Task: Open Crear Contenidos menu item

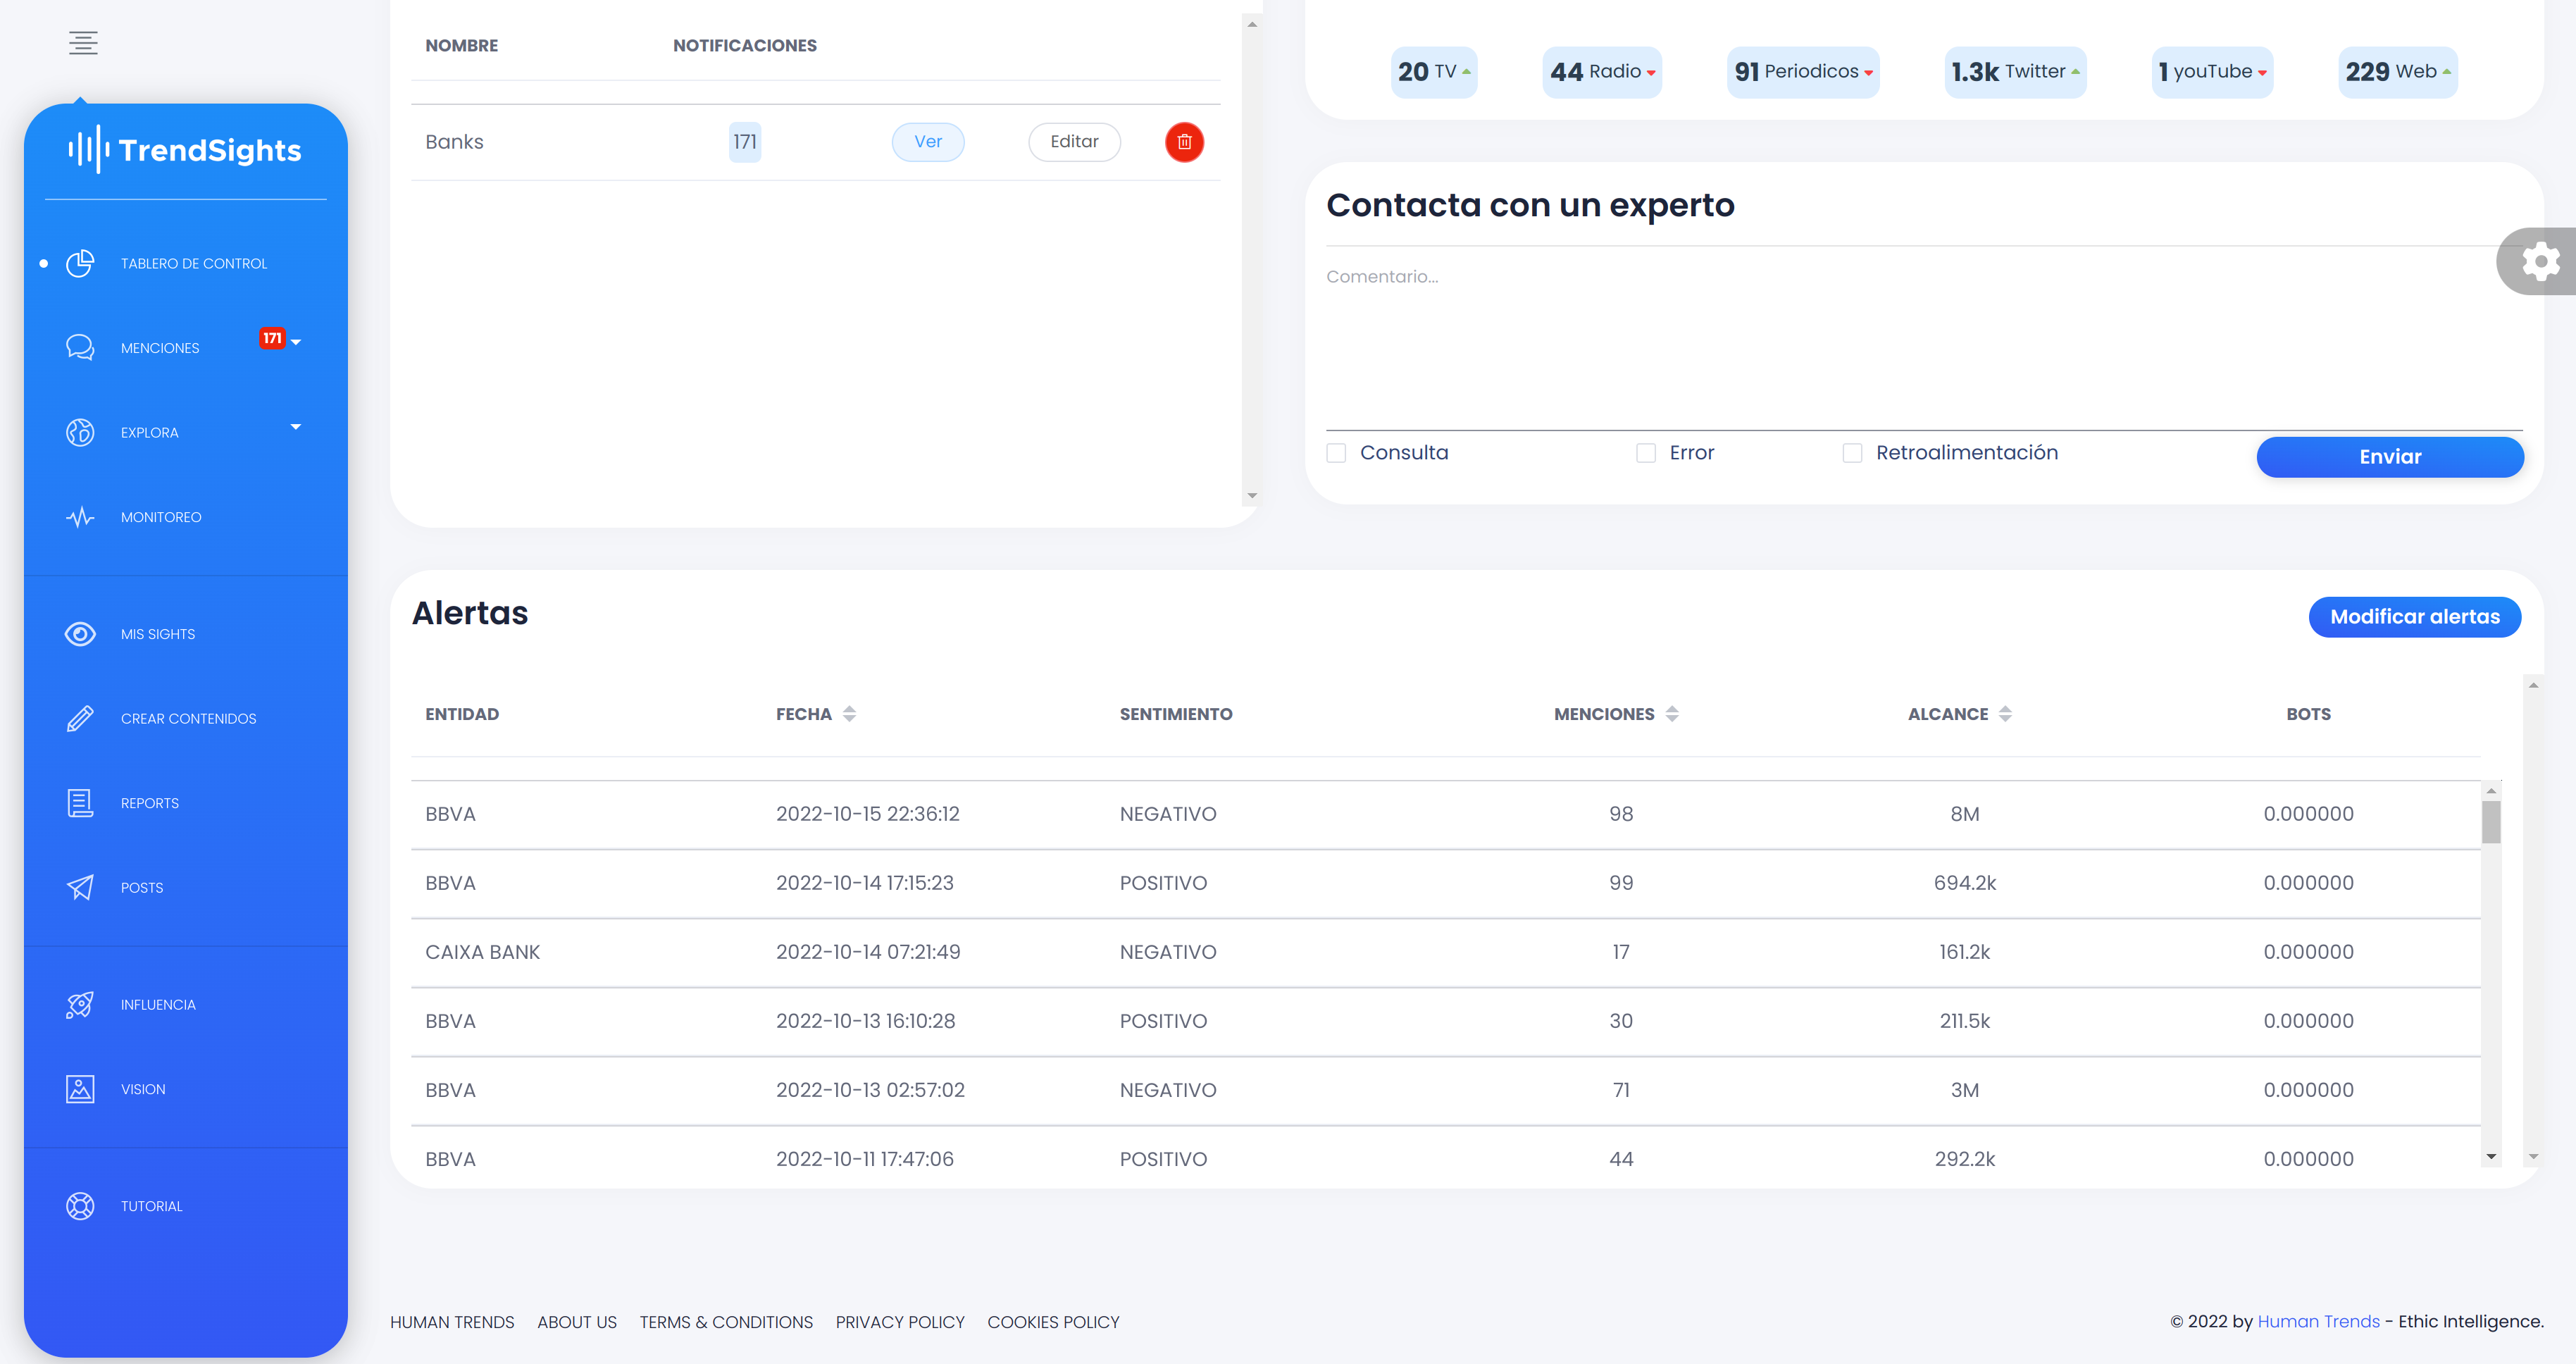Action: (x=188, y=719)
